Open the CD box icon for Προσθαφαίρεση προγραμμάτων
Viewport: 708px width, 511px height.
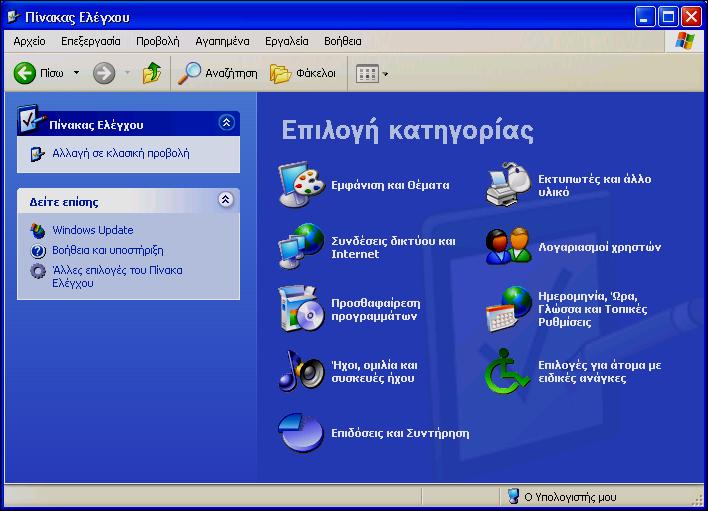click(x=301, y=309)
